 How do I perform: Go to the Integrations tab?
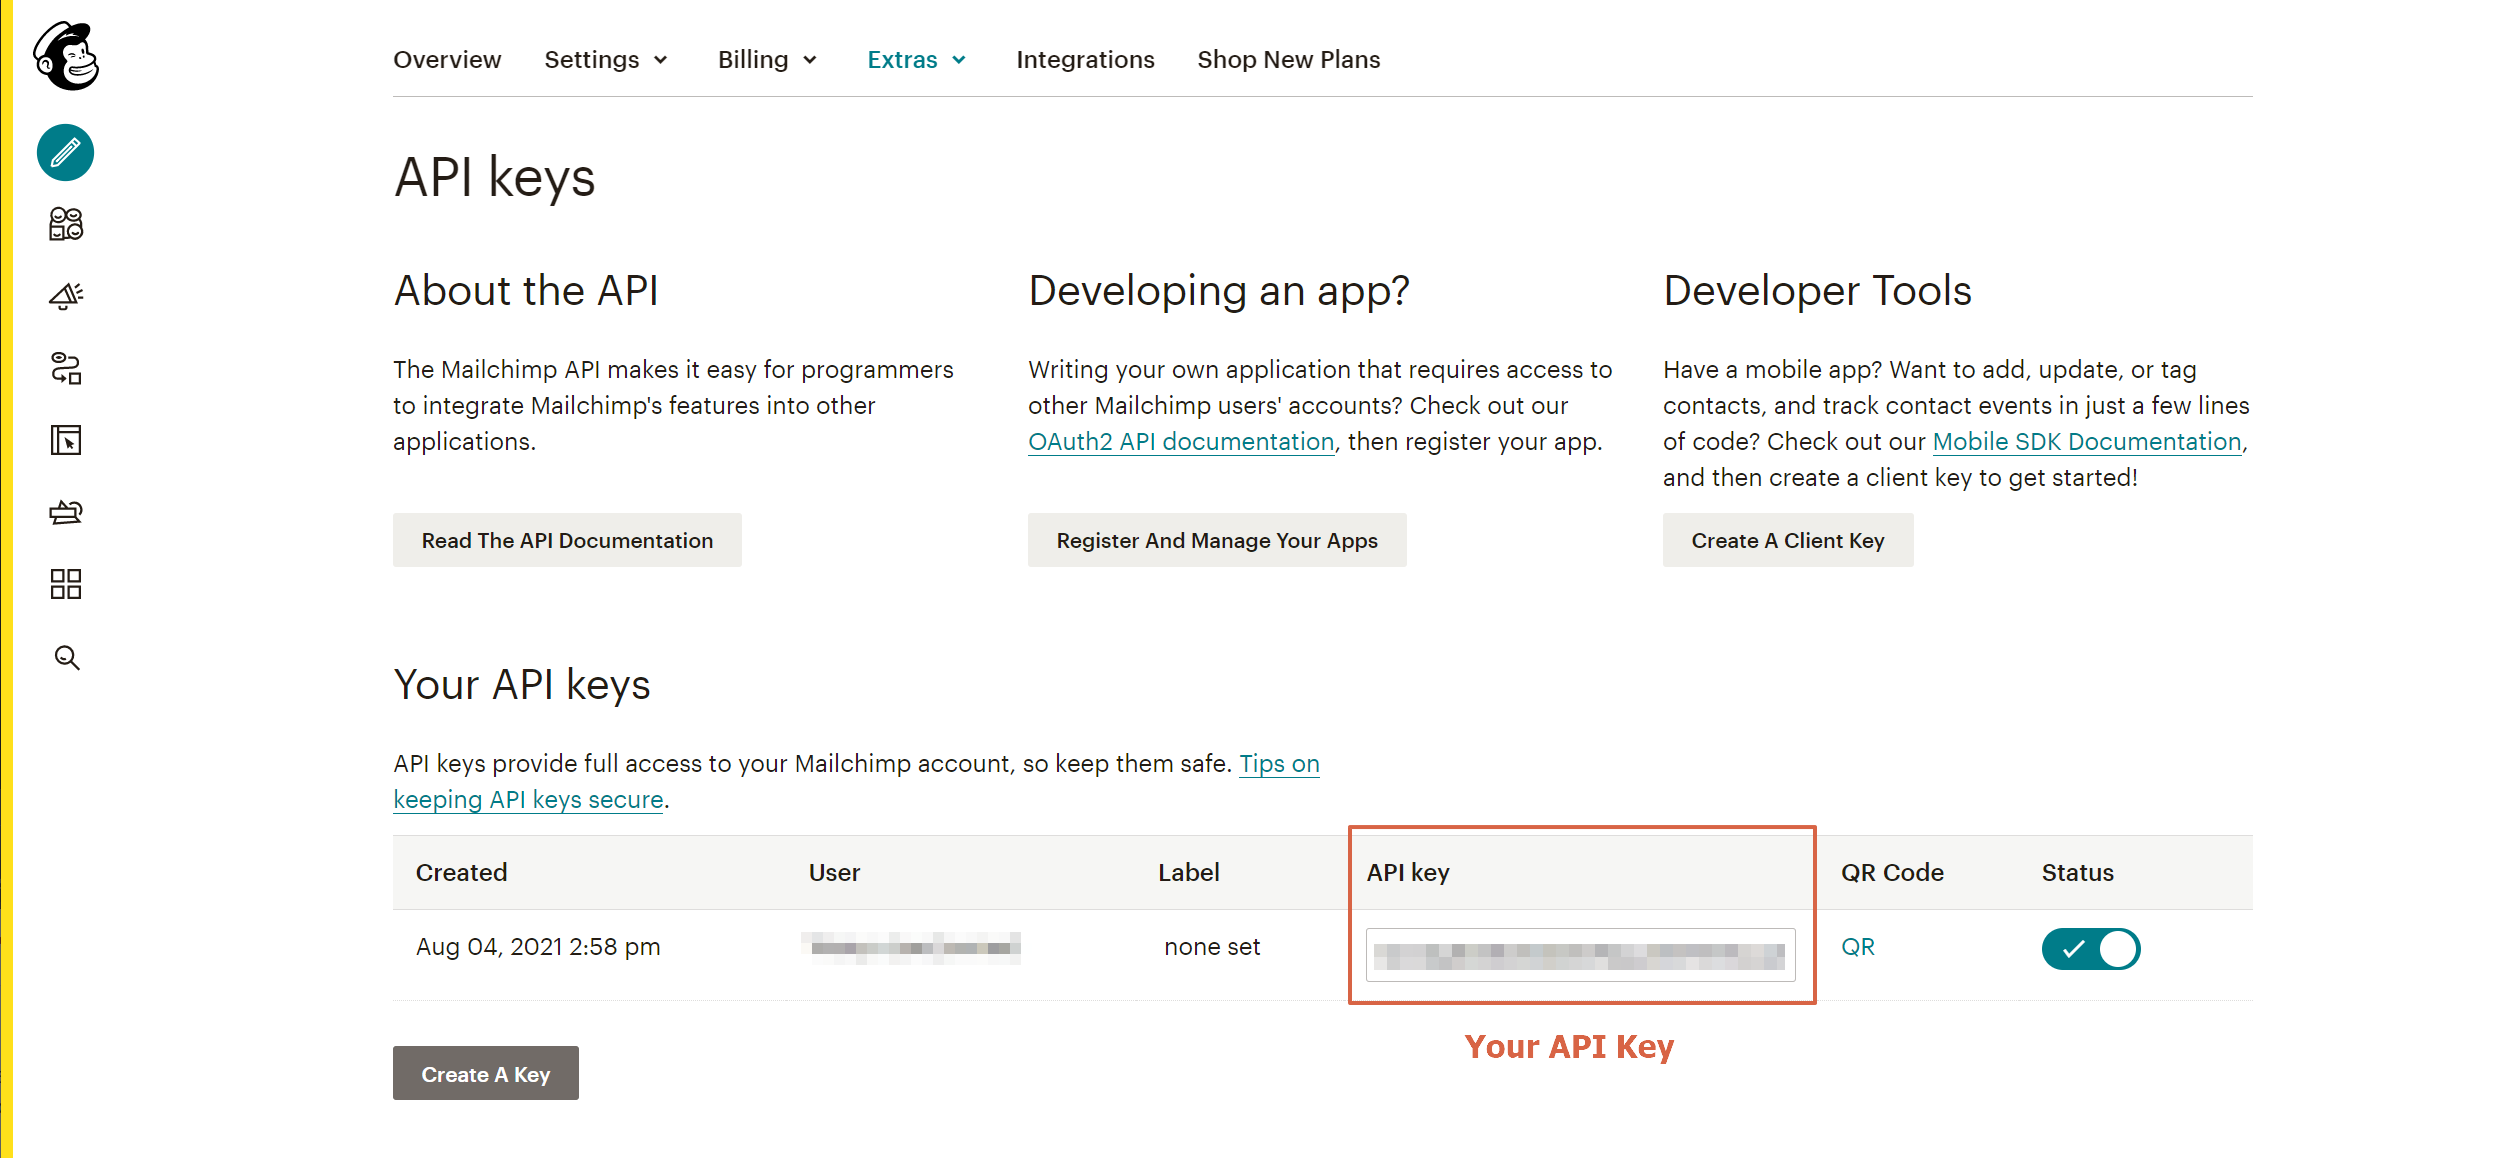click(x=1085, y=60)
